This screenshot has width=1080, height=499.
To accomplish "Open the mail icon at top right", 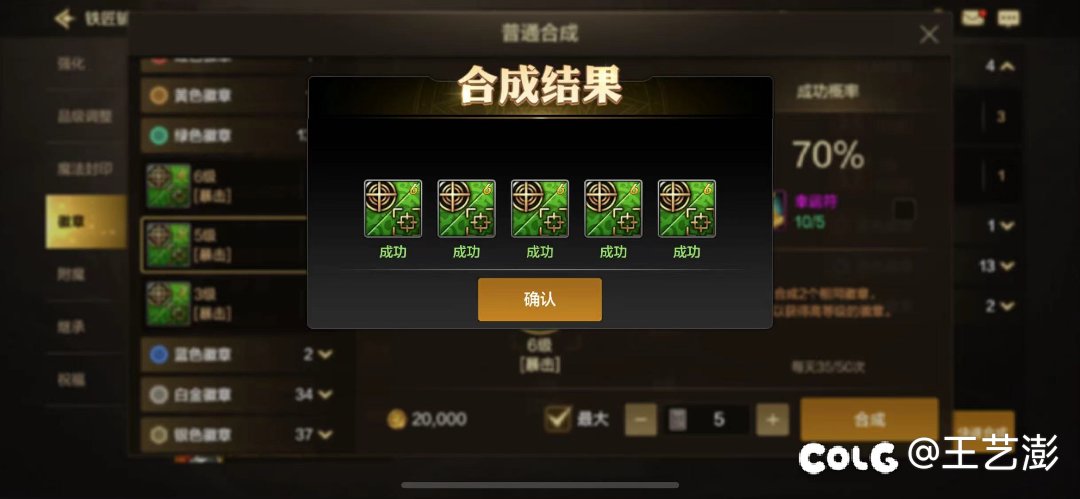I will coord(973,18).
